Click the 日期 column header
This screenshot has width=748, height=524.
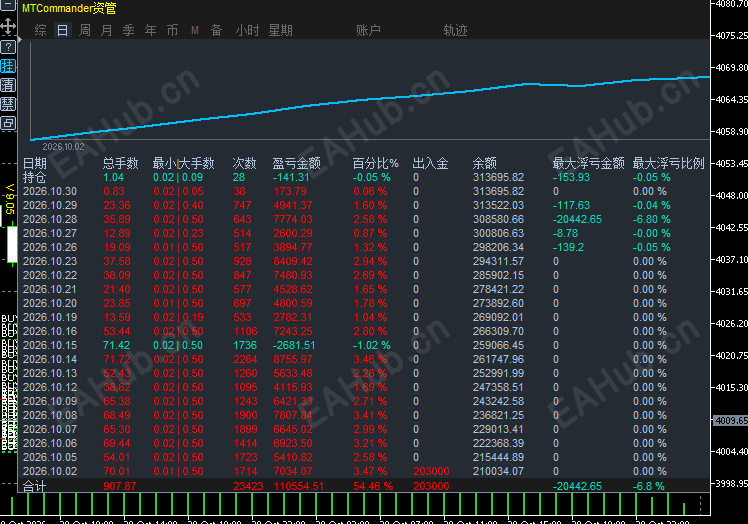(x=35, y=164)
